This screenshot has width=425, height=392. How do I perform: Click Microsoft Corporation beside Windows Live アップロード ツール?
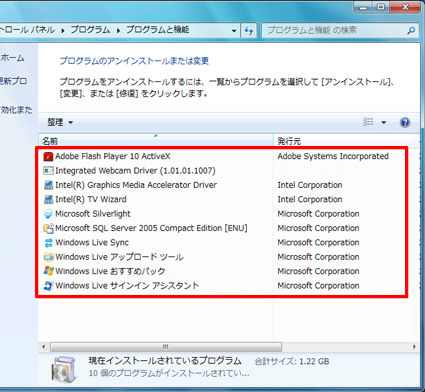pyautogui.click(x=318, y=257)
